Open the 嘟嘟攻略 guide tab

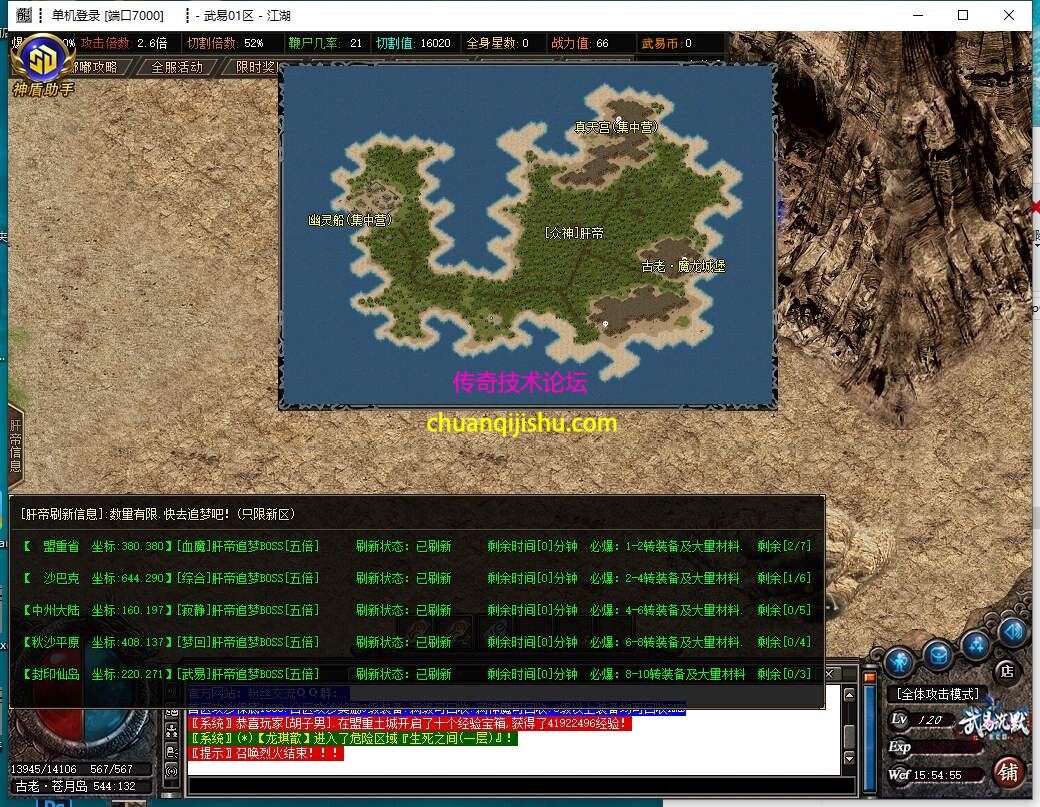[95, 67]
